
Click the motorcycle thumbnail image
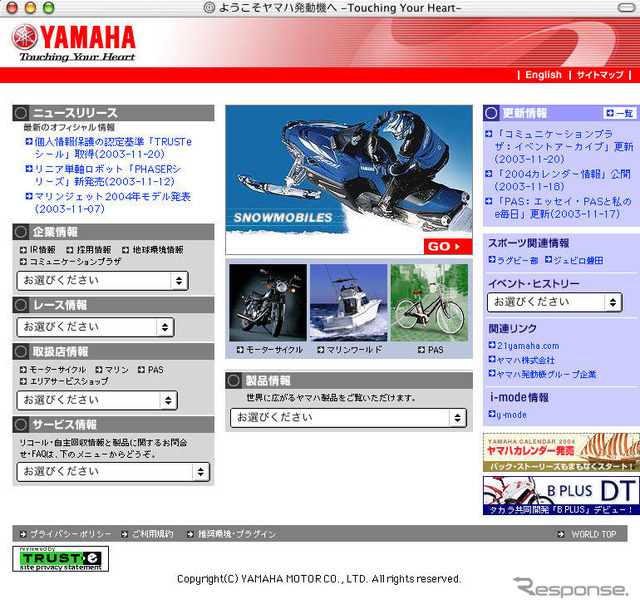(268, 302)
